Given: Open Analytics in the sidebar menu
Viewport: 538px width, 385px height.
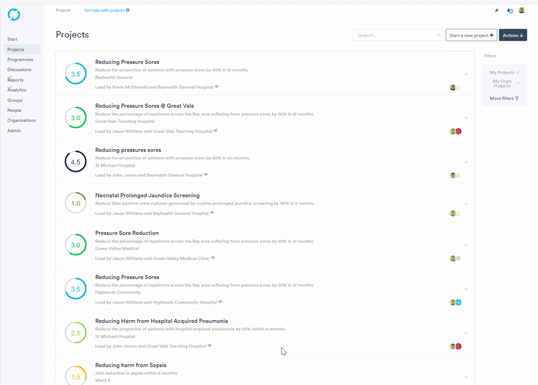Looking at the screenshot, I should (17, 90).
